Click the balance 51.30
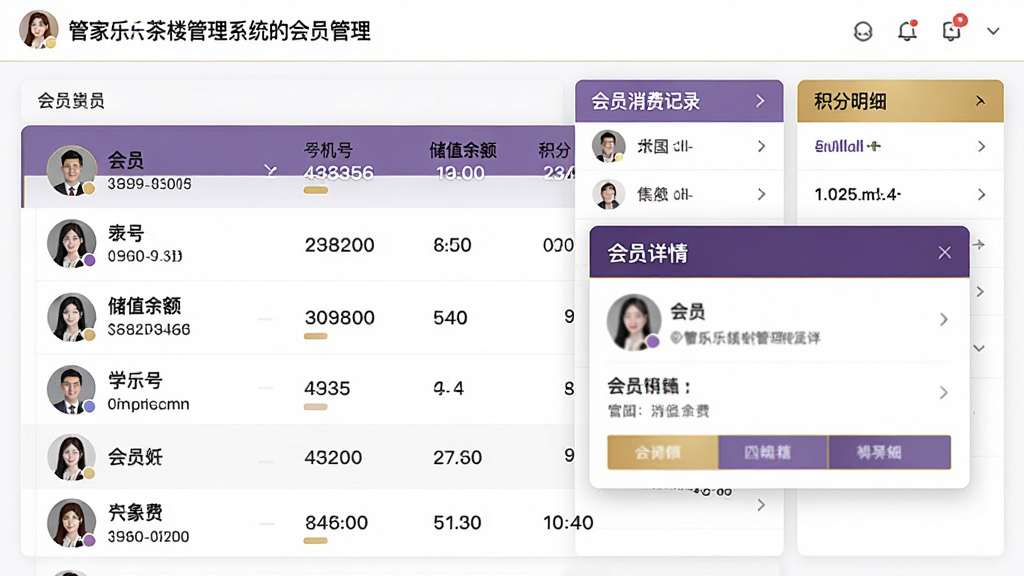This screenshot has width=1024, height=576. 457,522
